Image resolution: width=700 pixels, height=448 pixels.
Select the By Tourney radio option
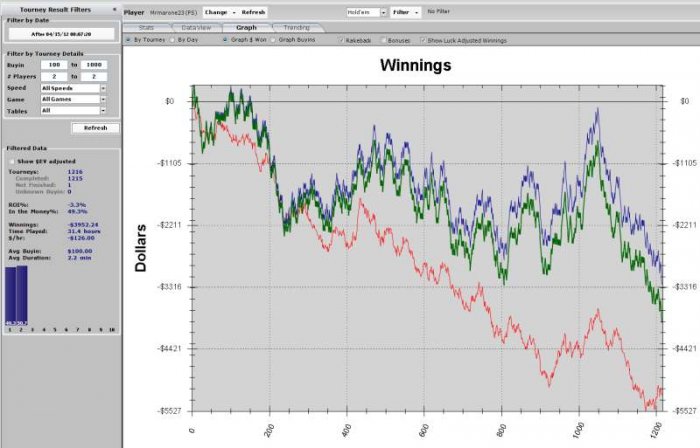pyautogui.click(x=128, y=40)
